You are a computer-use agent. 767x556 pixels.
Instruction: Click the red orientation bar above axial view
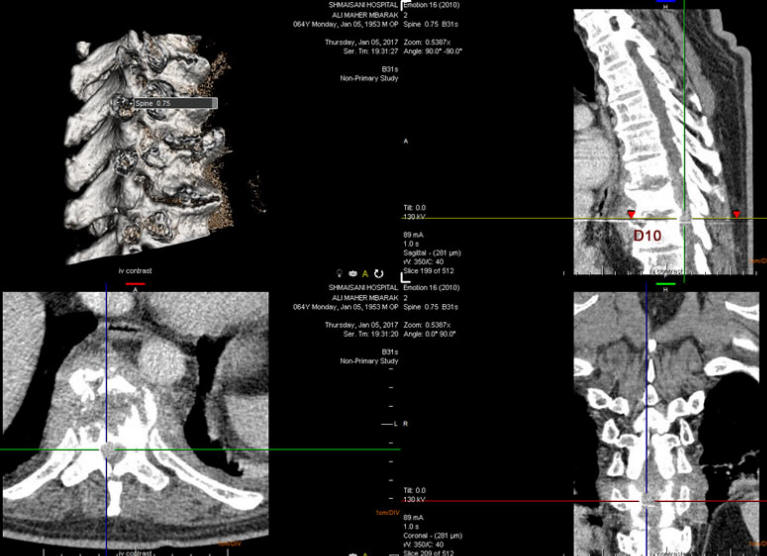point(135,283)
